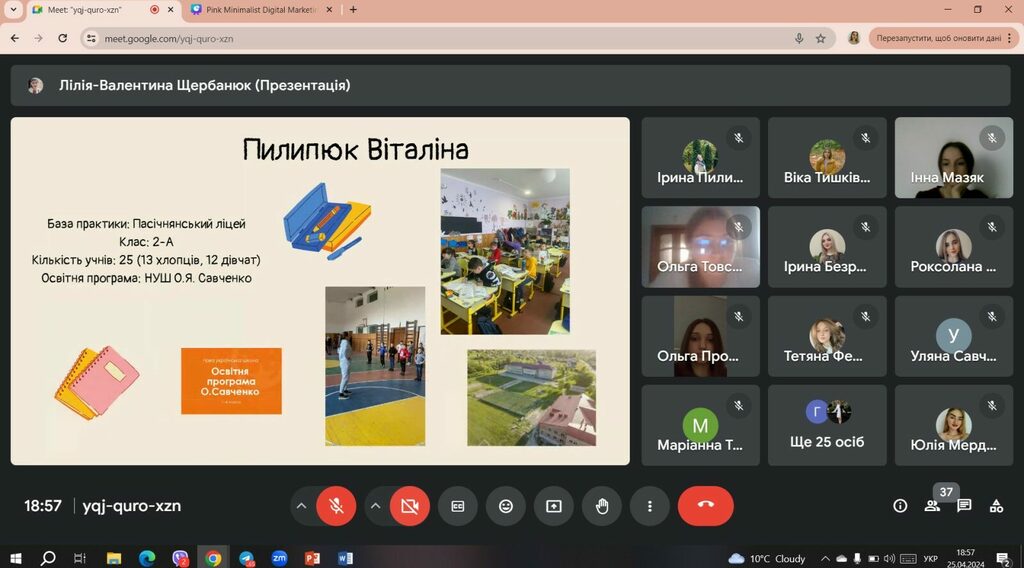The image size is (1024, 568).
Task: Select Ірина Безр... participant tile
Action: pos(827,247)
